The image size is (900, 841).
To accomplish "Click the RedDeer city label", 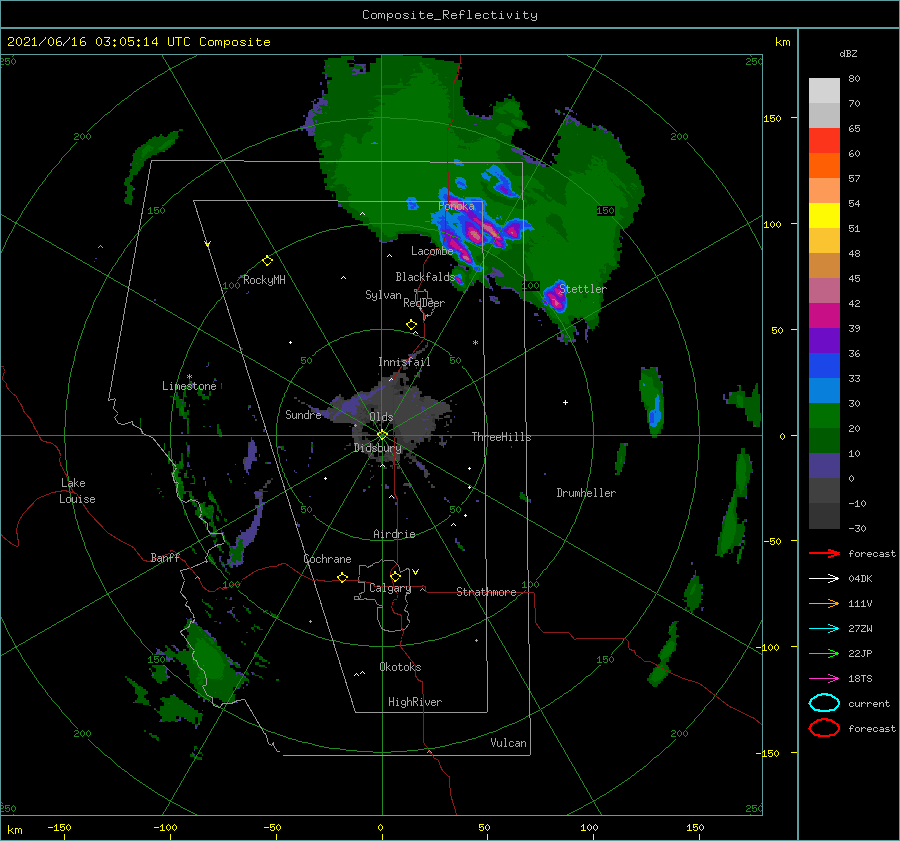I will tap(424, 303).
